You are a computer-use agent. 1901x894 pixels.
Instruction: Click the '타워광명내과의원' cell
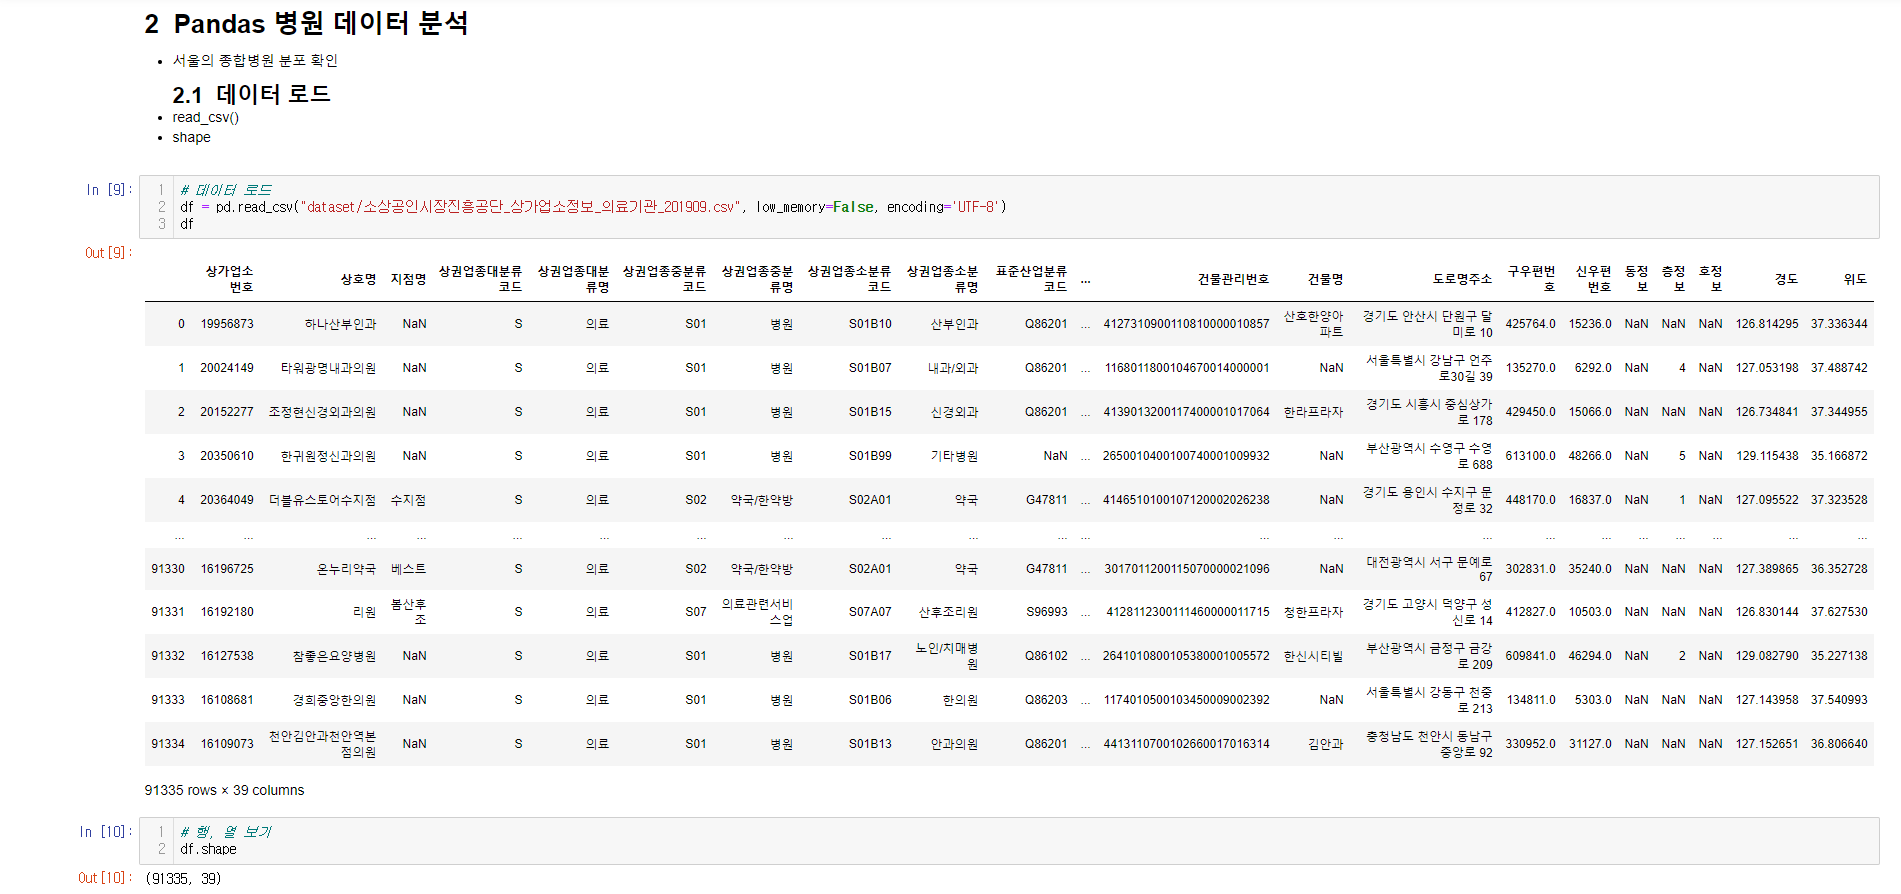pos(328,368)
